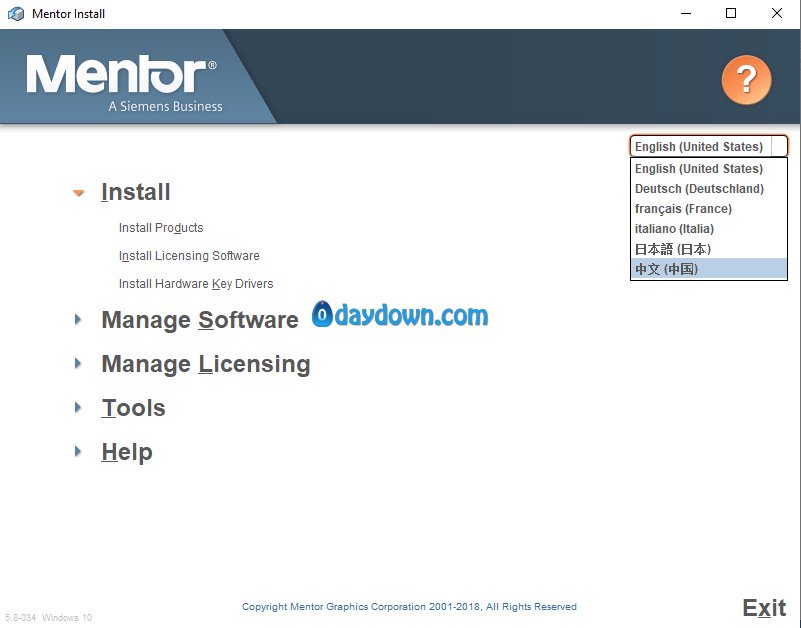Collapse the Install section arrow

[79, 193]
